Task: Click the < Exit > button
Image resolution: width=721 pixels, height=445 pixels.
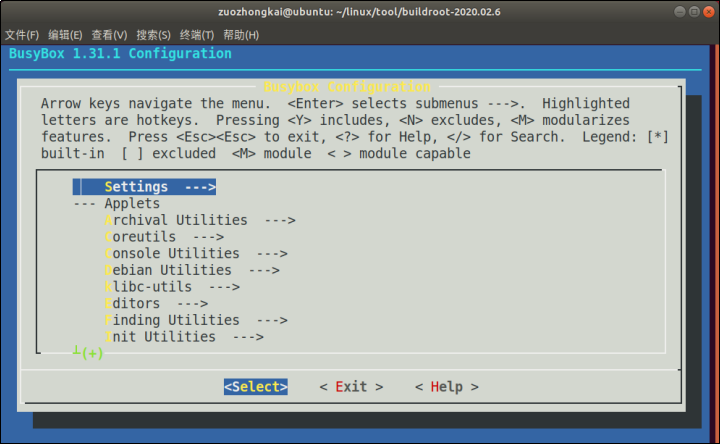Action: click(351, 387)
